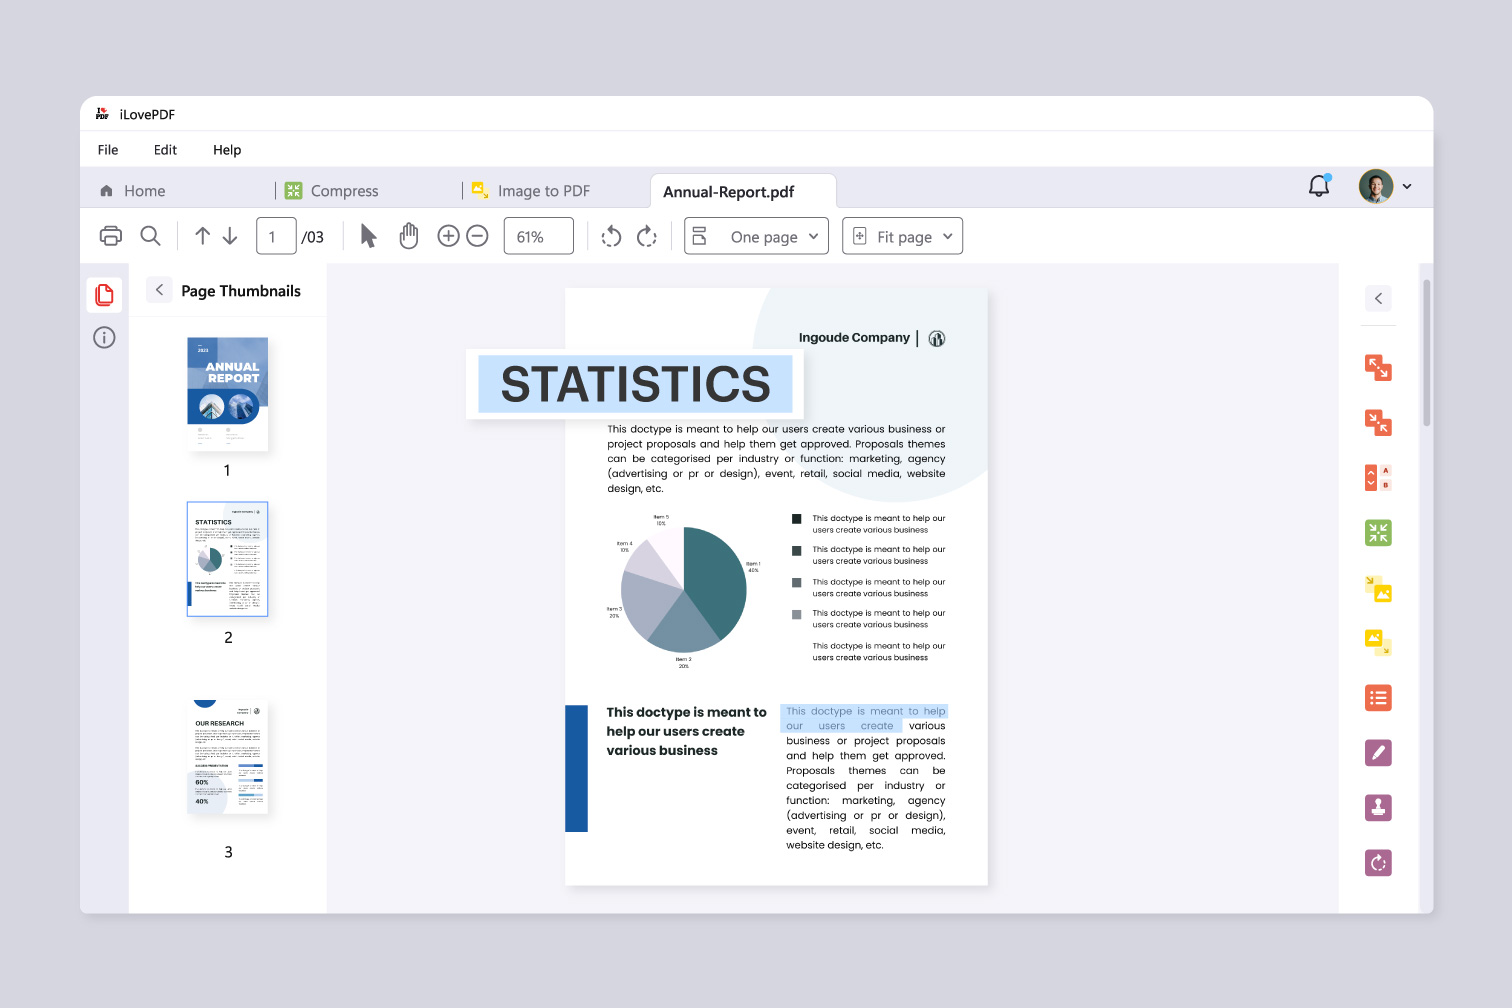This screenshot has height=1008, width=1512.
Task: Select the pointer cursor tool
Action: (x=368, y=235)
